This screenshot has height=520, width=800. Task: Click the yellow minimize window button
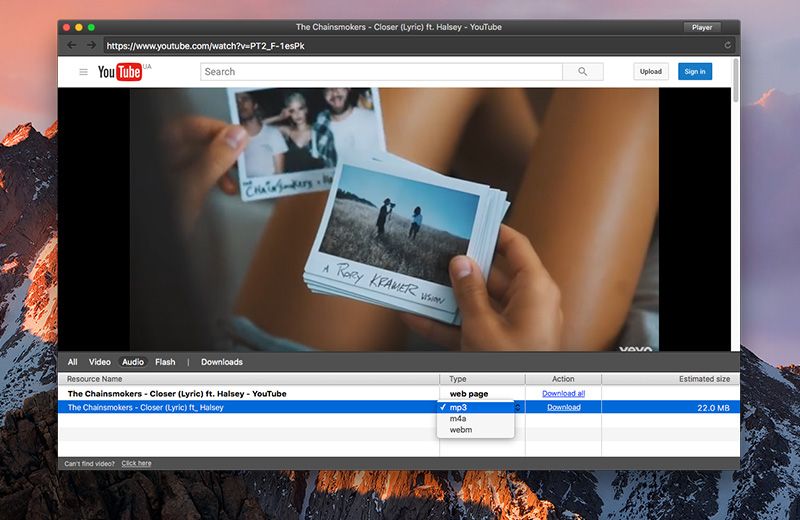point(79,27)
